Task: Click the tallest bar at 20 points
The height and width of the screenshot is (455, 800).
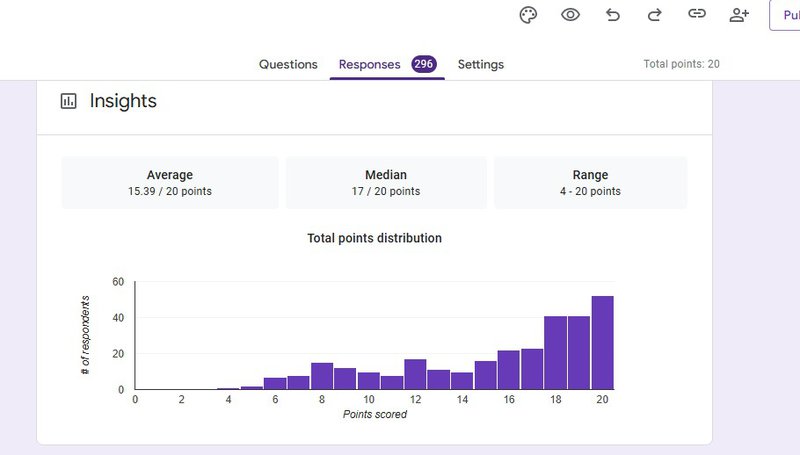Action: (x=602, y=343)
